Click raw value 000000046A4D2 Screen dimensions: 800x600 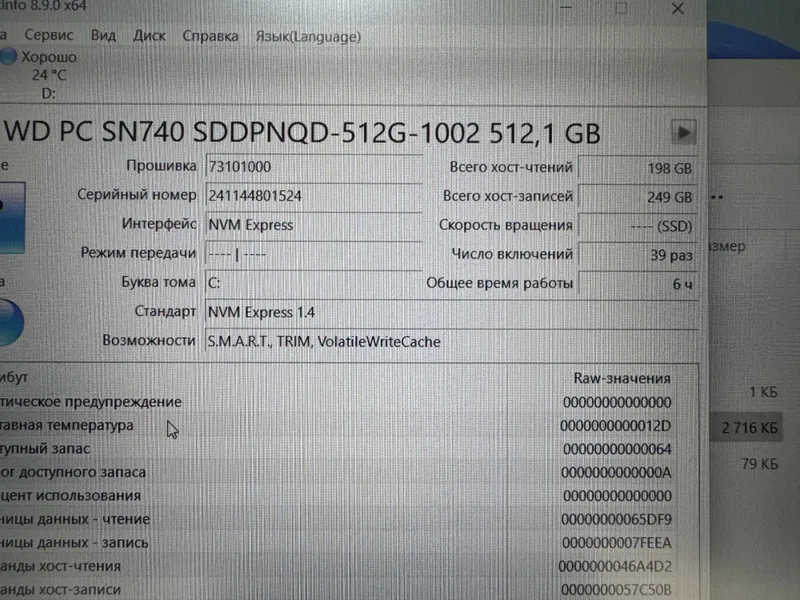tap(615, 566)
